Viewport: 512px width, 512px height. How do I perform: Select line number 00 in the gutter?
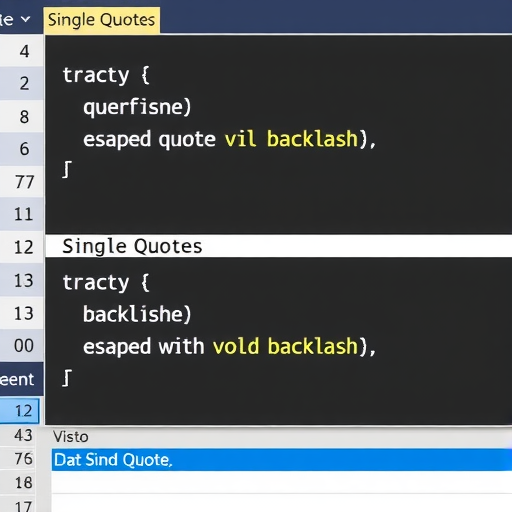pyautogui.click(x=24, y=346)
